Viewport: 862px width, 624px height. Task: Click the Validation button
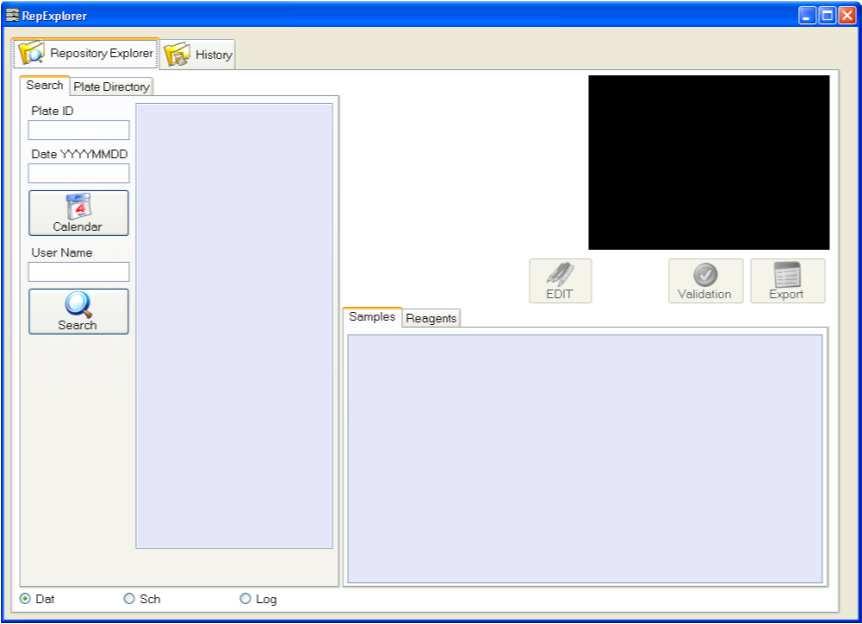coord(705,281)
